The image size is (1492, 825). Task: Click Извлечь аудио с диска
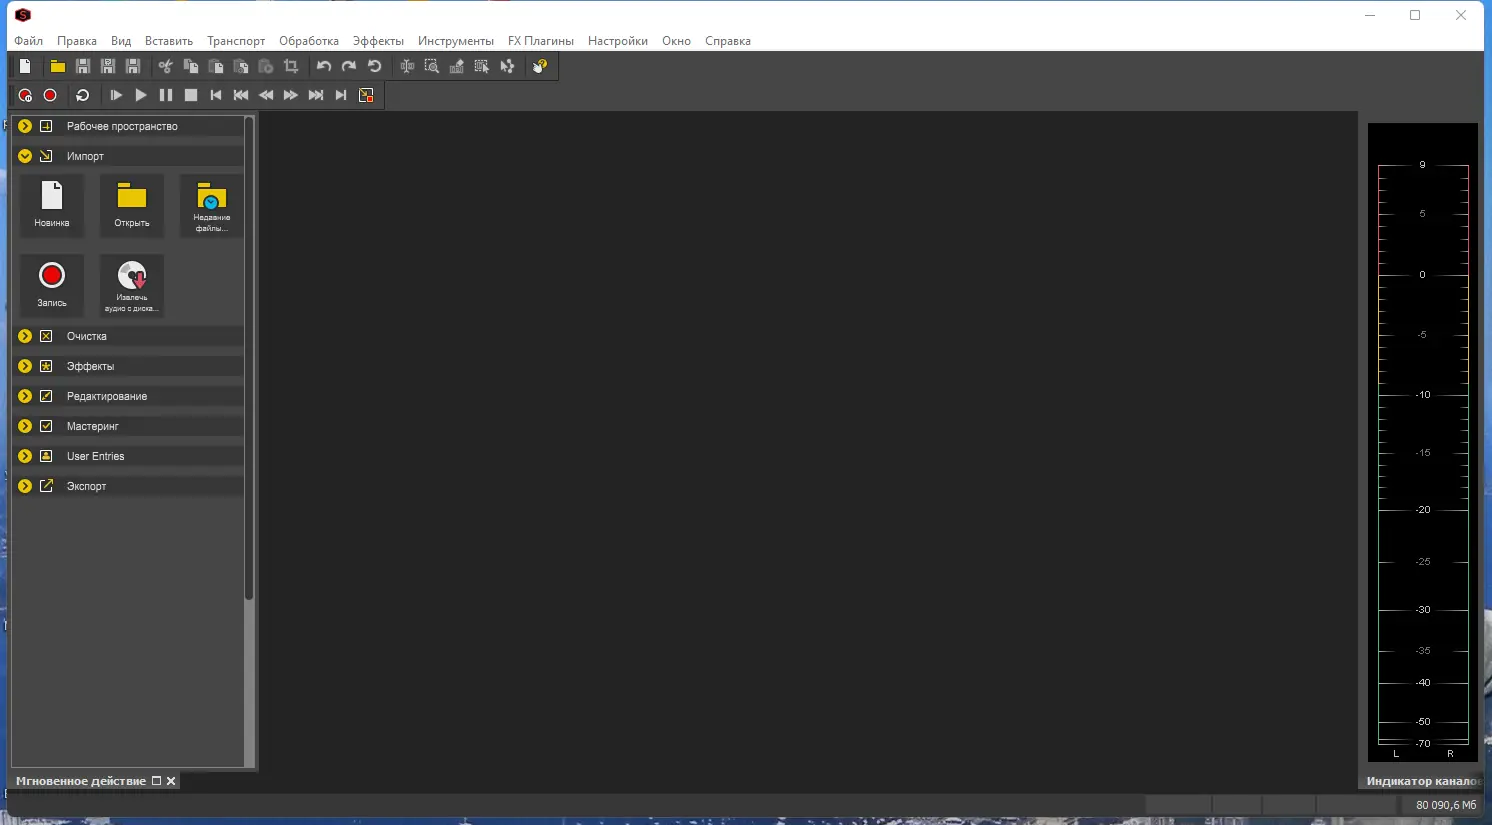tap(132, 286)
